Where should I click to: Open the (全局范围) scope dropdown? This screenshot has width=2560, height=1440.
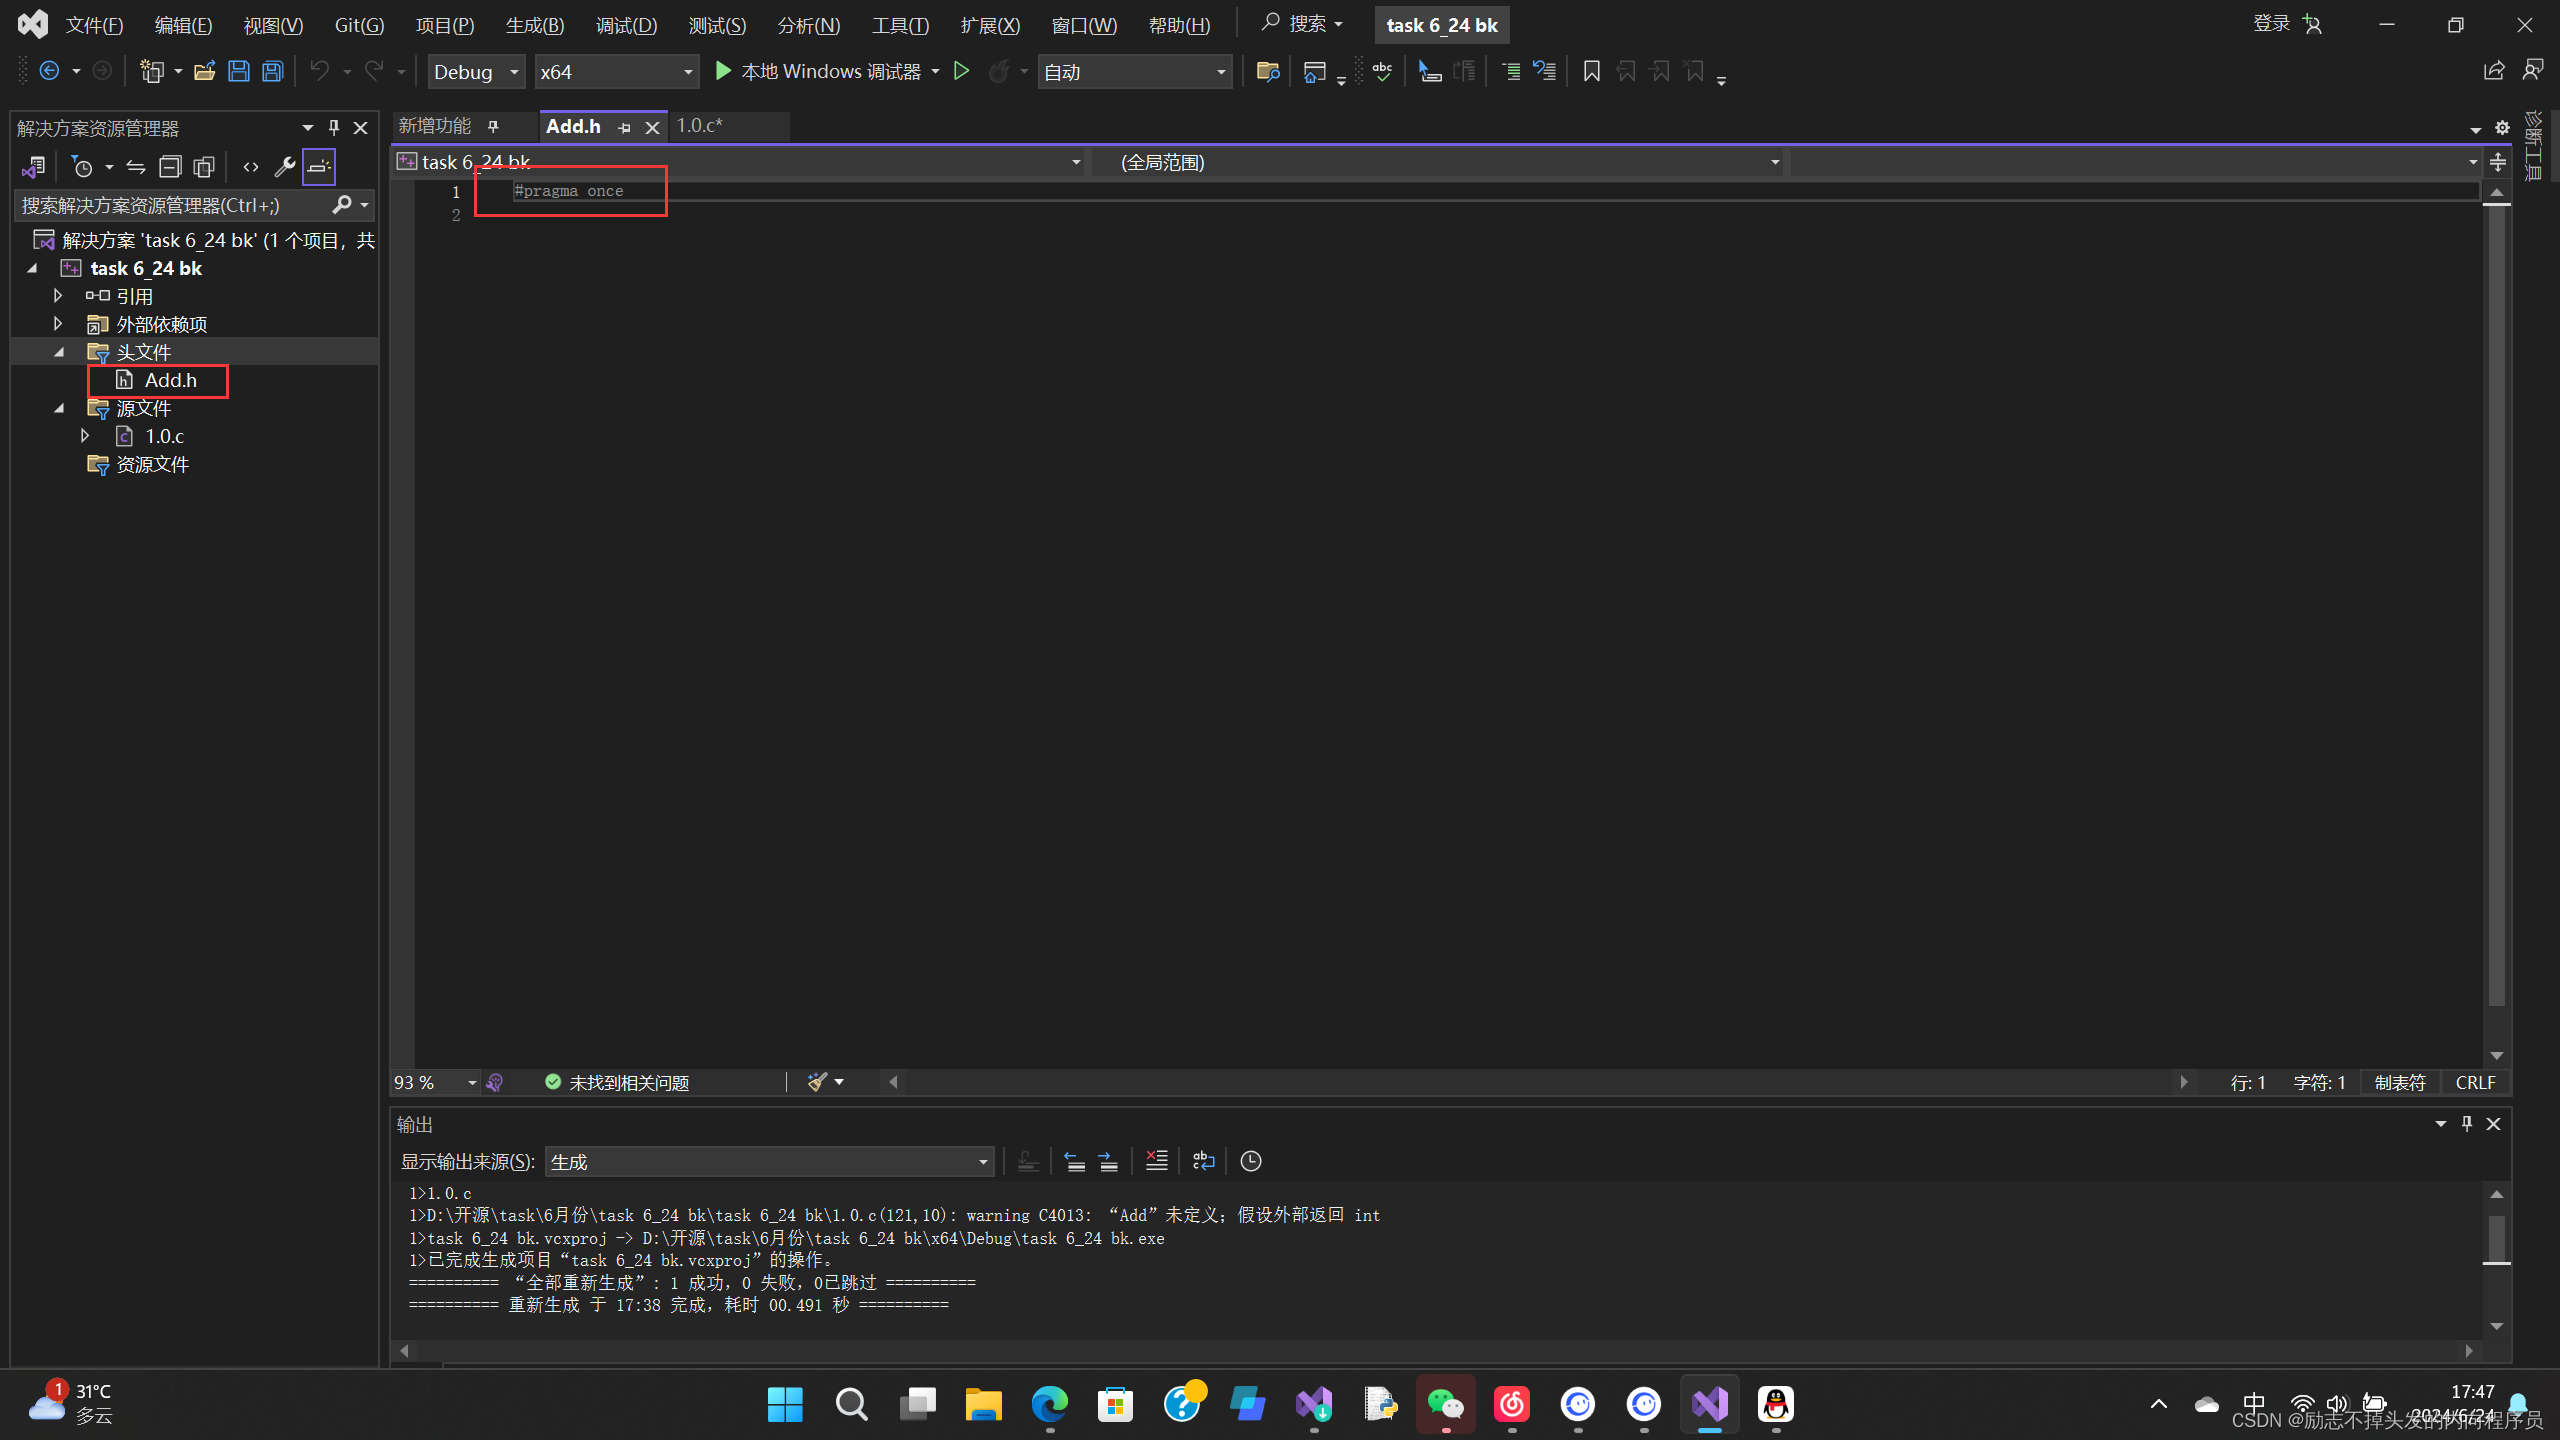click(1438, 162)
